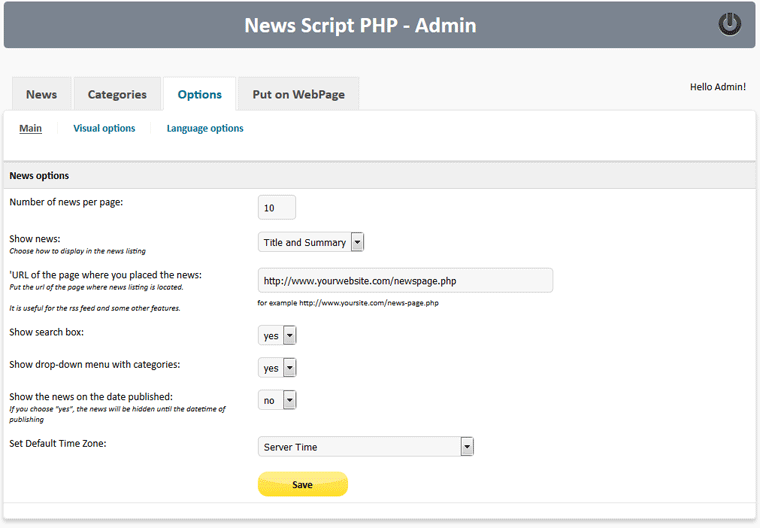Screen dimensions: 760x528
Task: Click the Hello Admin! greeting text
Action: tap(718, 87)
